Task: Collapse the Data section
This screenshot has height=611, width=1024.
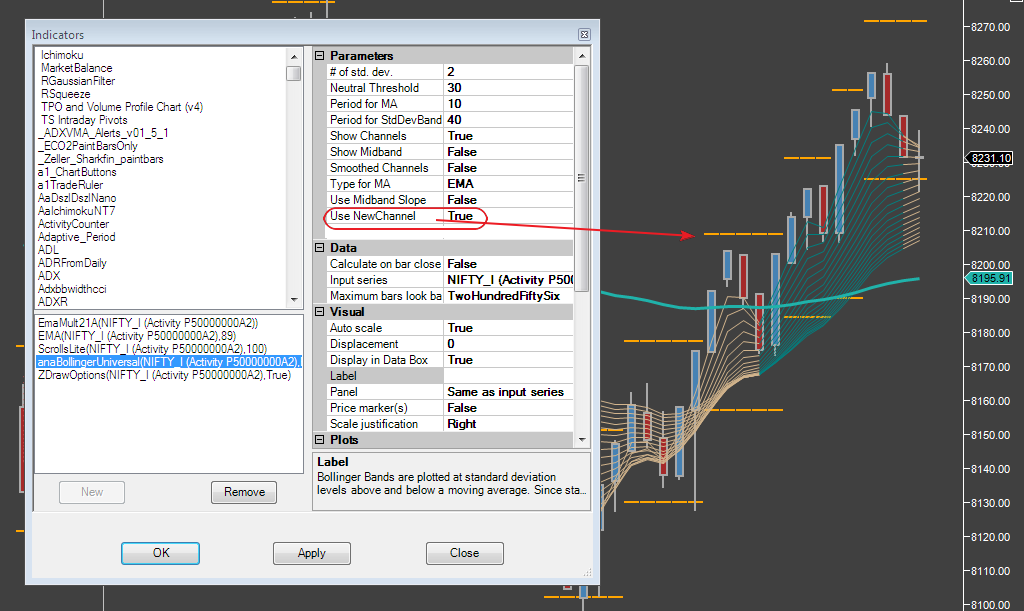Action: 319,247
